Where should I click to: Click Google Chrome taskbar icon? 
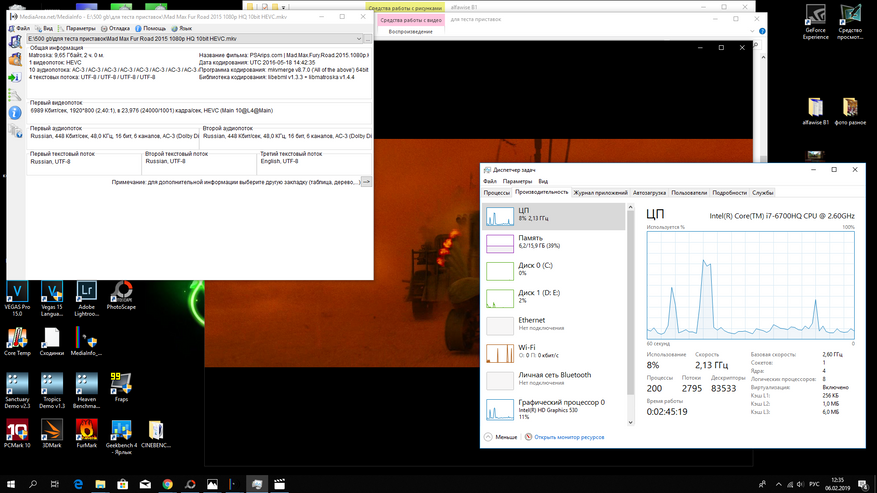point(167,484)
